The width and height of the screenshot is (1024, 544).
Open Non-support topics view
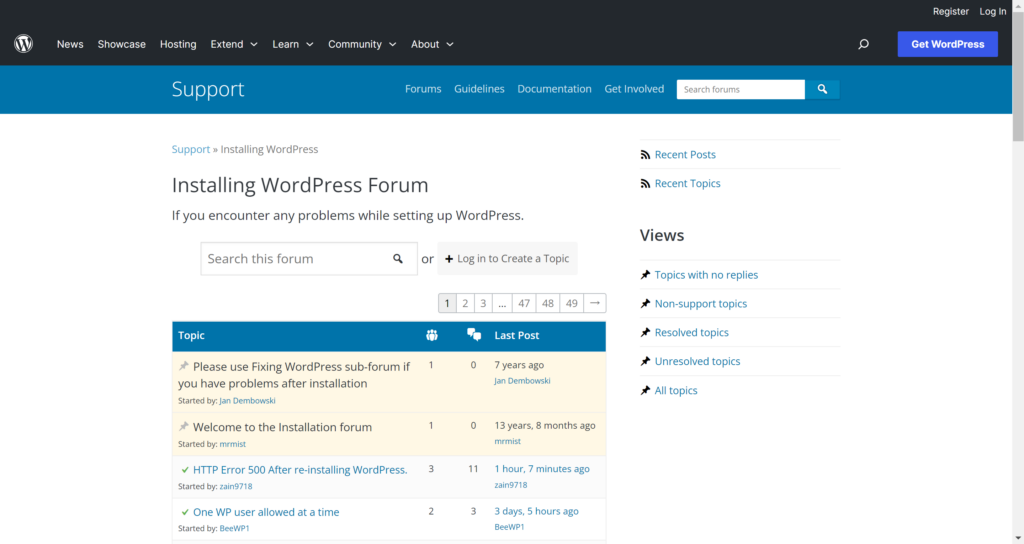pyautogui.click(x=701, y=304)
